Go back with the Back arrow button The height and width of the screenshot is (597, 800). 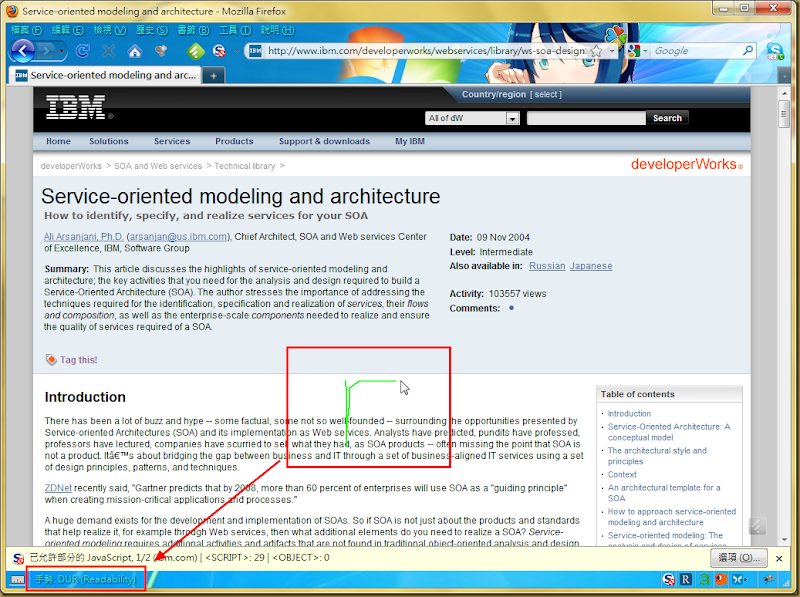tap(22, 51)
